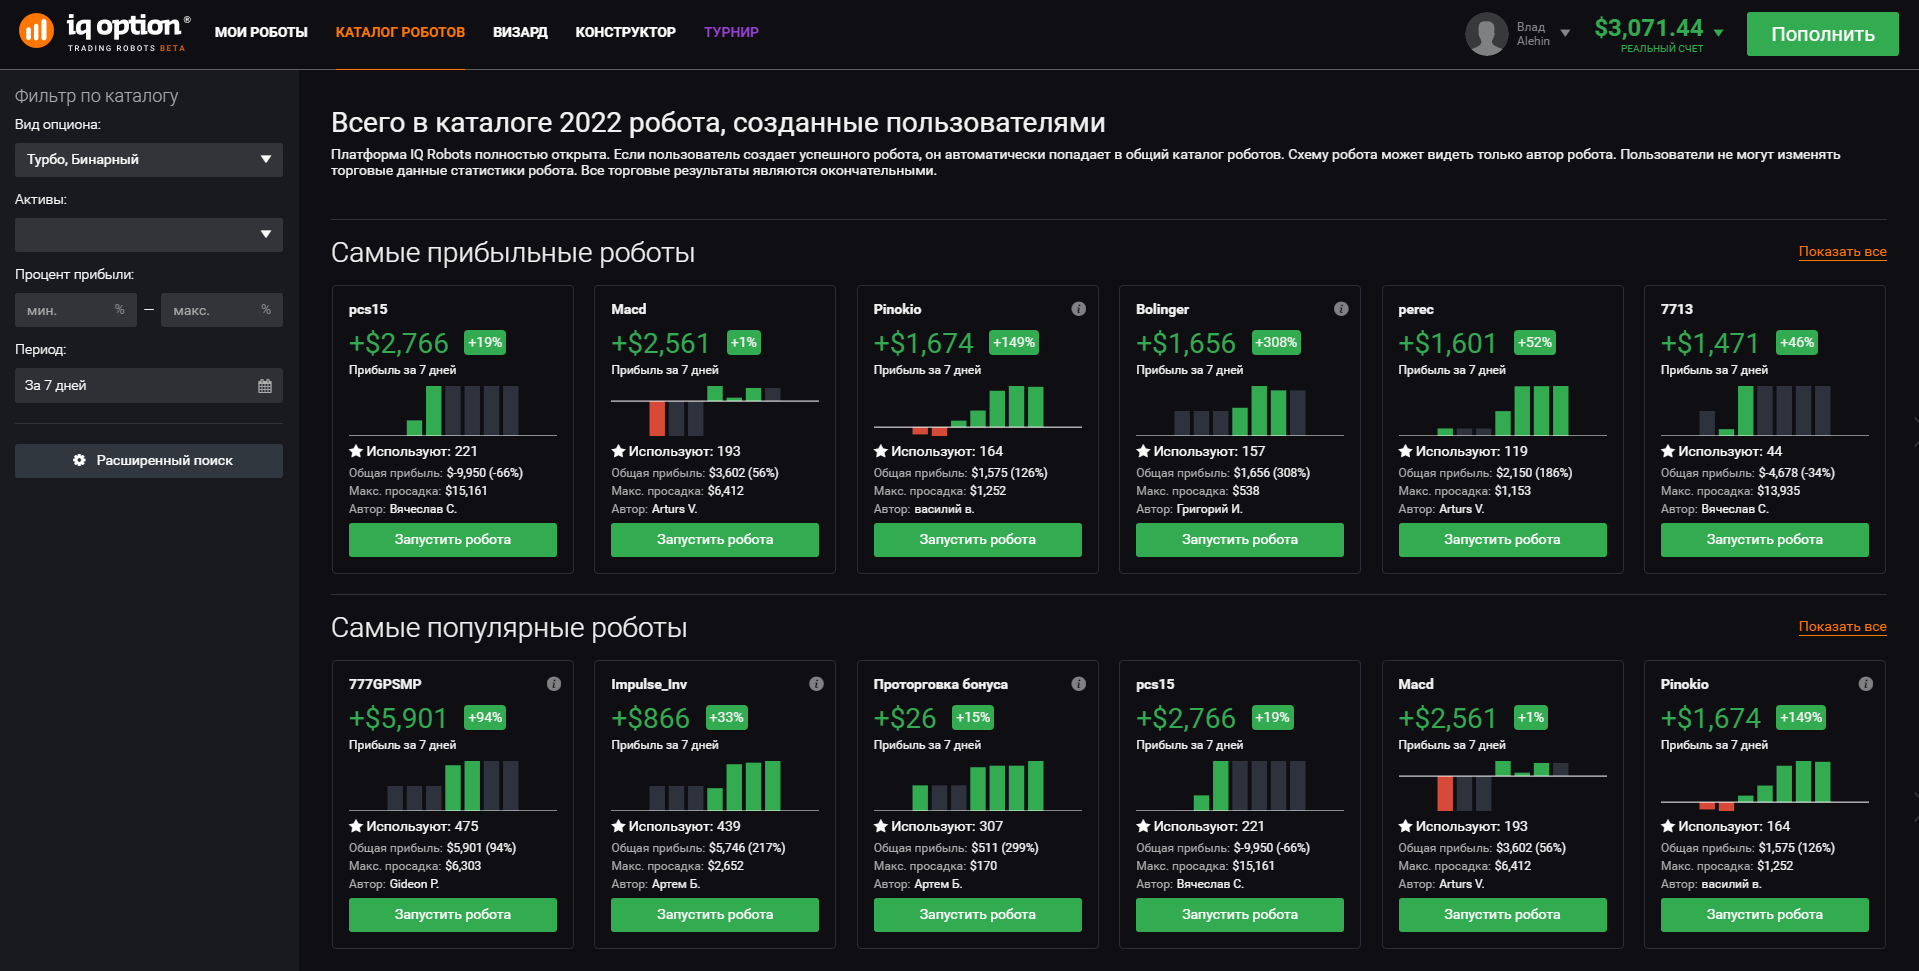The height and width of the screenshot is (971, 1919).
Task: Click author name Григорий И.
Action: coord(1209,509)
